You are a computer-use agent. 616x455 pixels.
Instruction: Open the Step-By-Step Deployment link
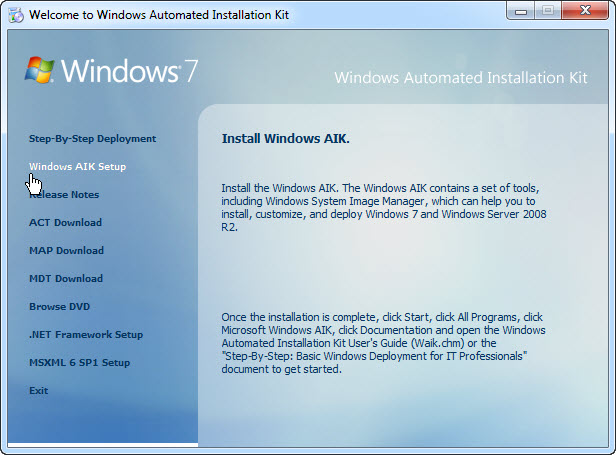point(92,139)
